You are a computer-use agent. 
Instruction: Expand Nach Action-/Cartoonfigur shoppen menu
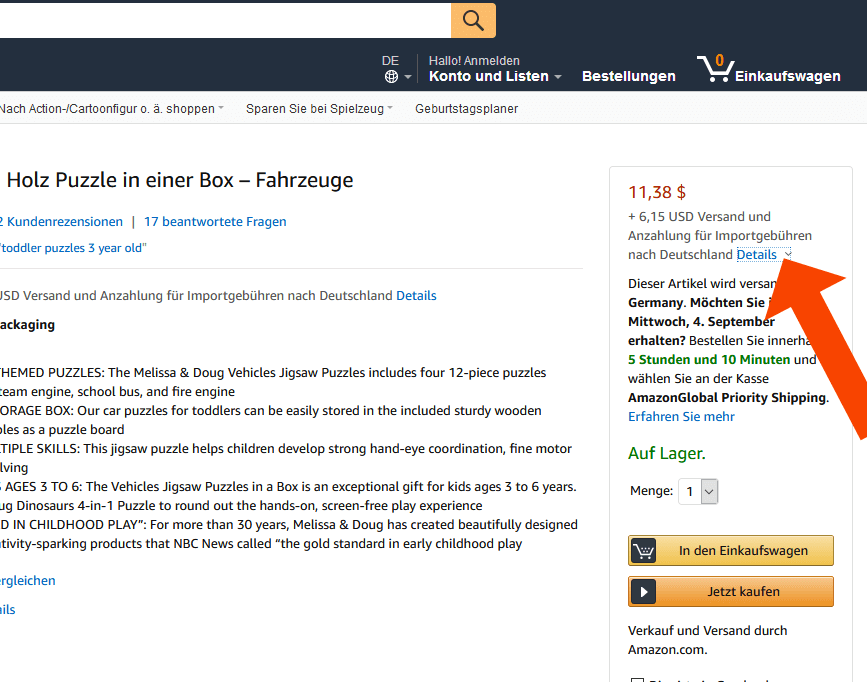112,109
